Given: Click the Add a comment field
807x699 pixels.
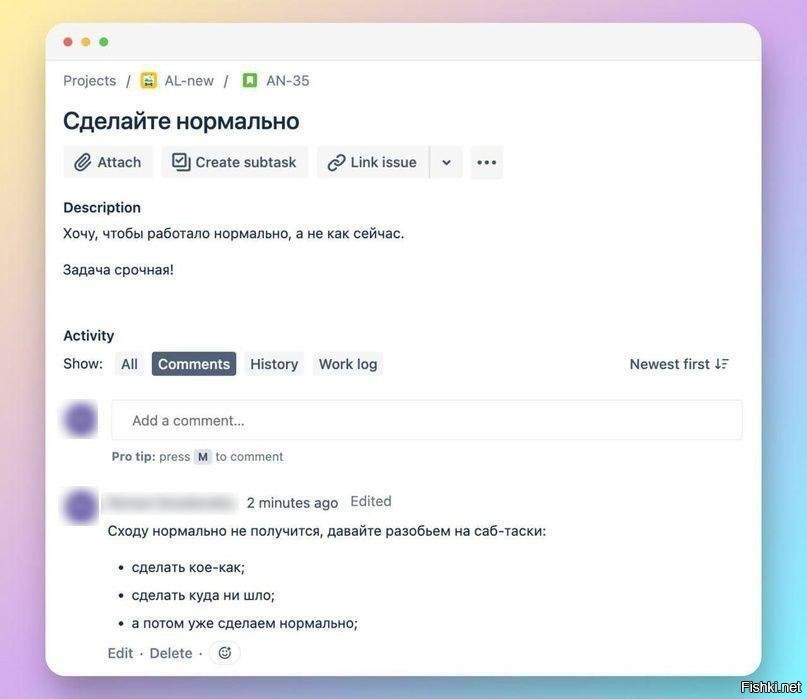Looking at the screenshot, I should coord(426,420).
